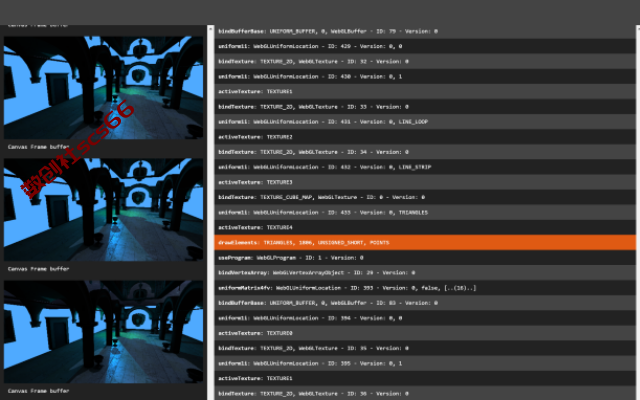Screen dimensions: 640x400
Task: Select the useProgram WebGLProgram command
Action: [425, 258]
